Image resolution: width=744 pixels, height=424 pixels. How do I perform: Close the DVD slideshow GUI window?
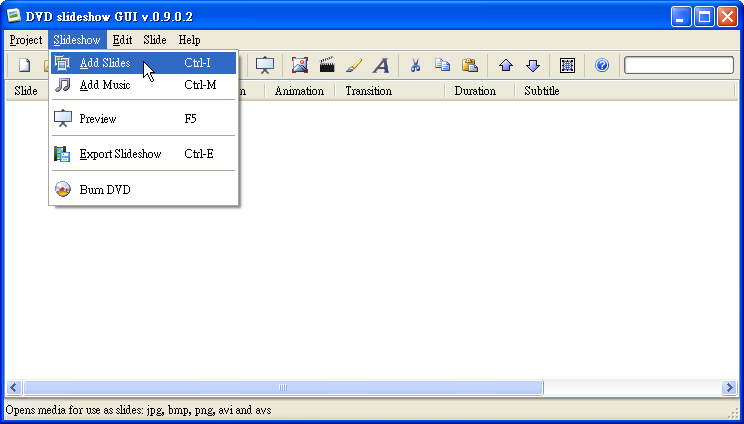click(x=727, y=17)
